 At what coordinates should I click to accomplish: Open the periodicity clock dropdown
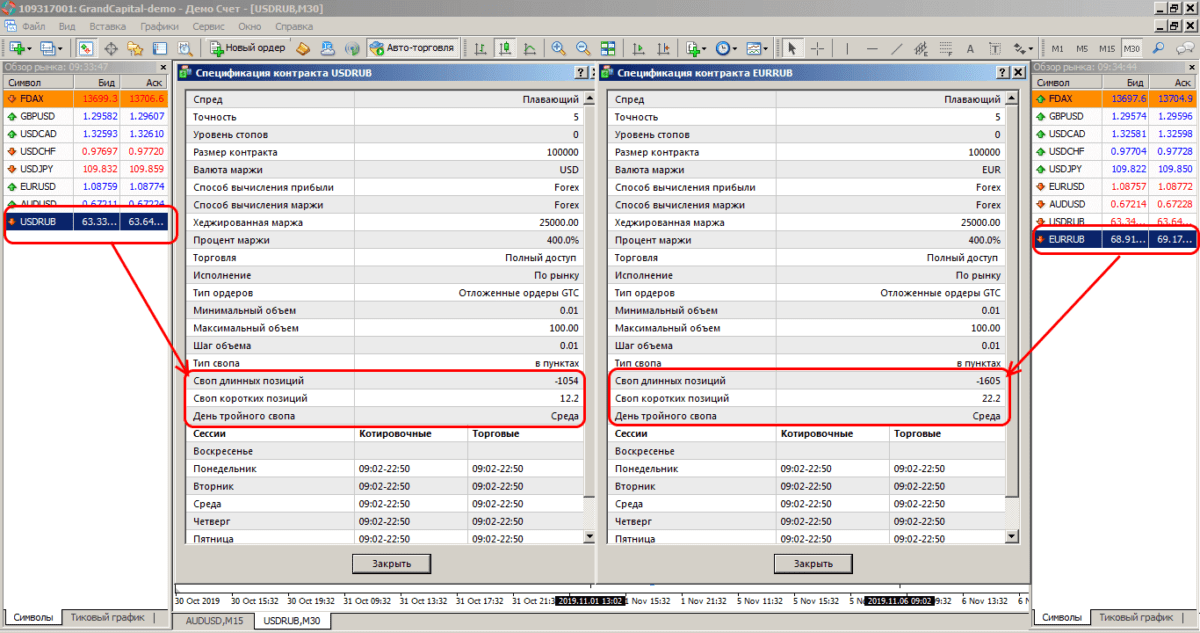735,47
